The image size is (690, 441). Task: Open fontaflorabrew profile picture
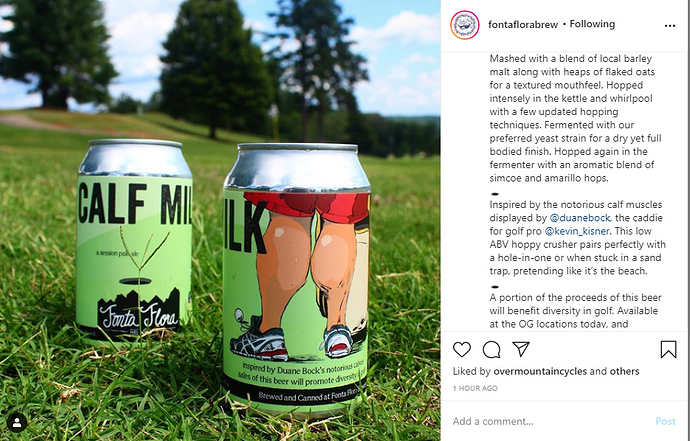pyautogui.click(x=465, y=25)
